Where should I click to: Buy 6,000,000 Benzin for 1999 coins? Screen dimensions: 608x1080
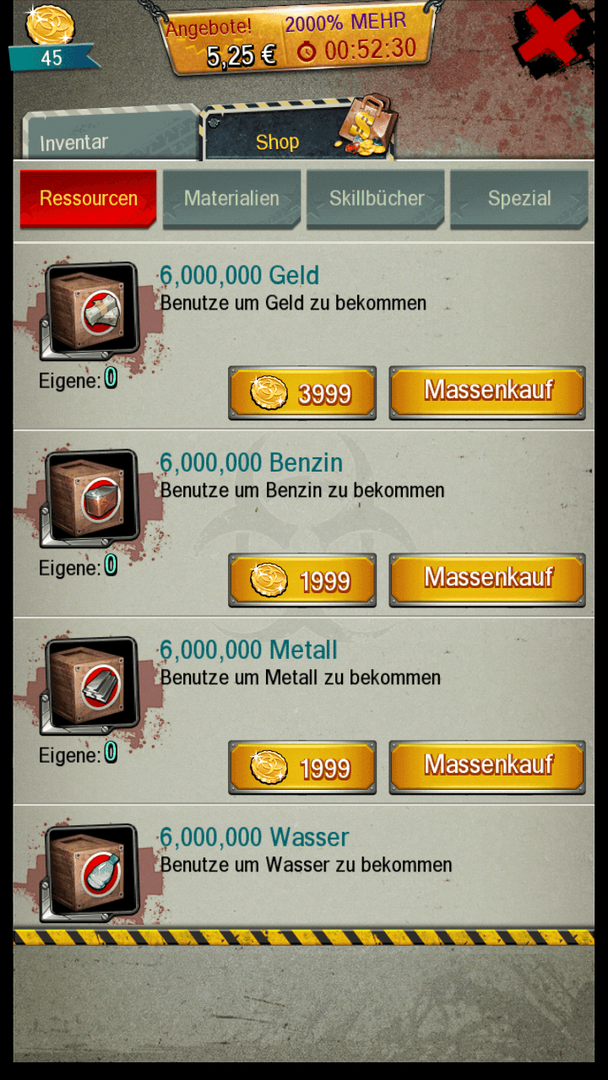point(302,580)
